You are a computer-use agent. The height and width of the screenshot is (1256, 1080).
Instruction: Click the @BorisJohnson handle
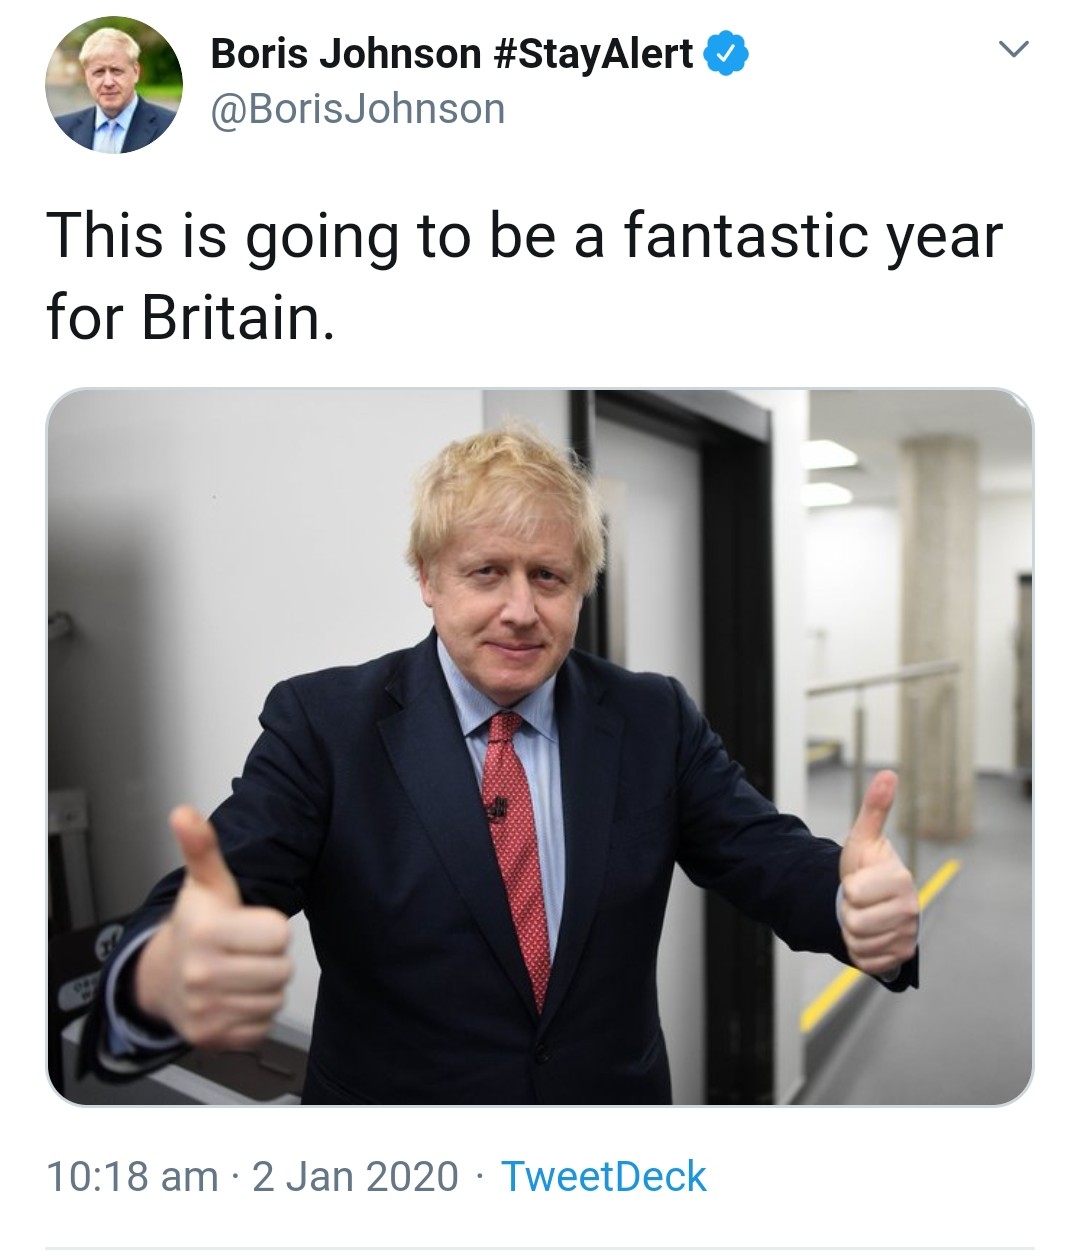pos(357,109)
